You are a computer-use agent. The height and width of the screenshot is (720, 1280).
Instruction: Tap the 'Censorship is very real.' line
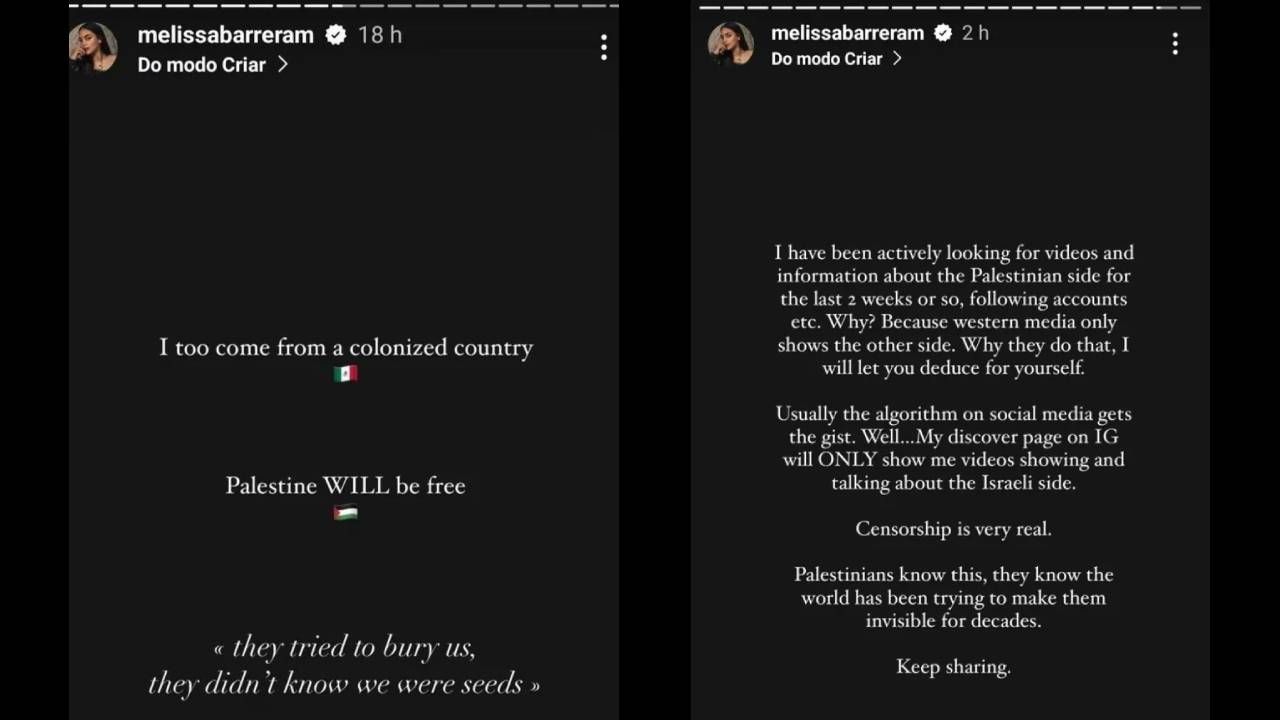[953, 529]
